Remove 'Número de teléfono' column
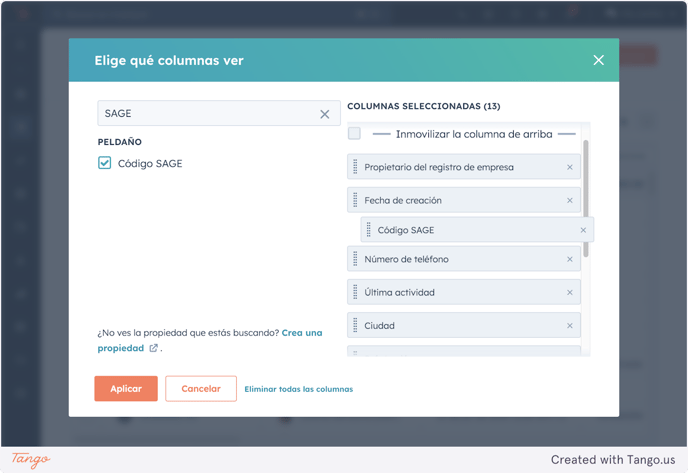Screen dimensions: 688x473 [x=570, y=259]
